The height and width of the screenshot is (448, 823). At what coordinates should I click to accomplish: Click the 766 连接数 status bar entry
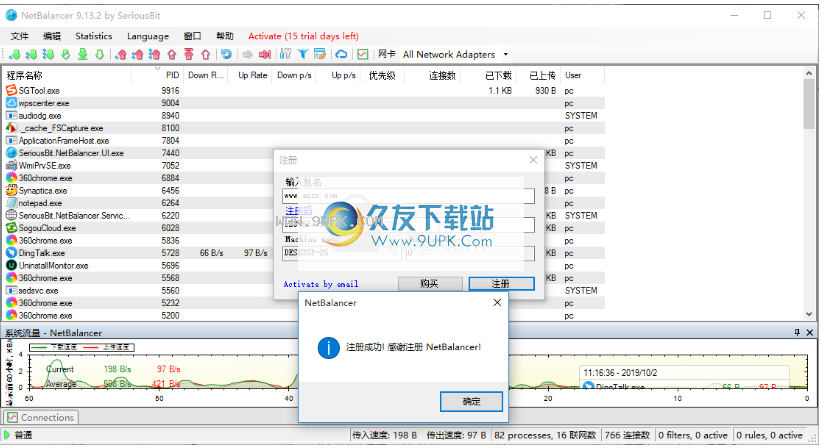(x=627, y=435)
